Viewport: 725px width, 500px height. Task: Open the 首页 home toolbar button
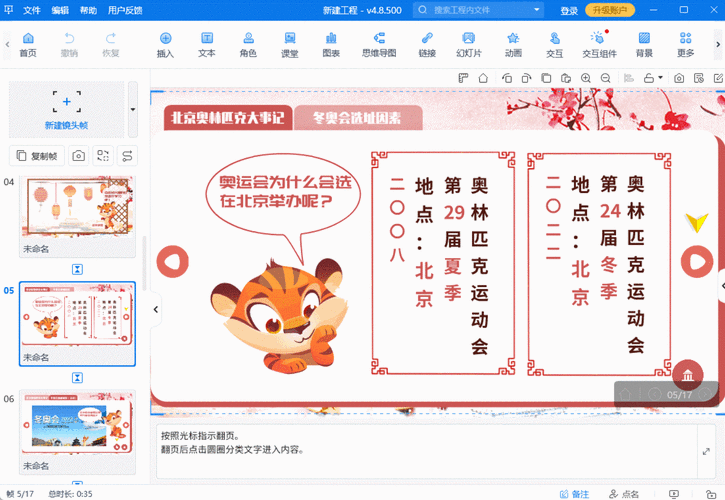[x=28, y=45]
